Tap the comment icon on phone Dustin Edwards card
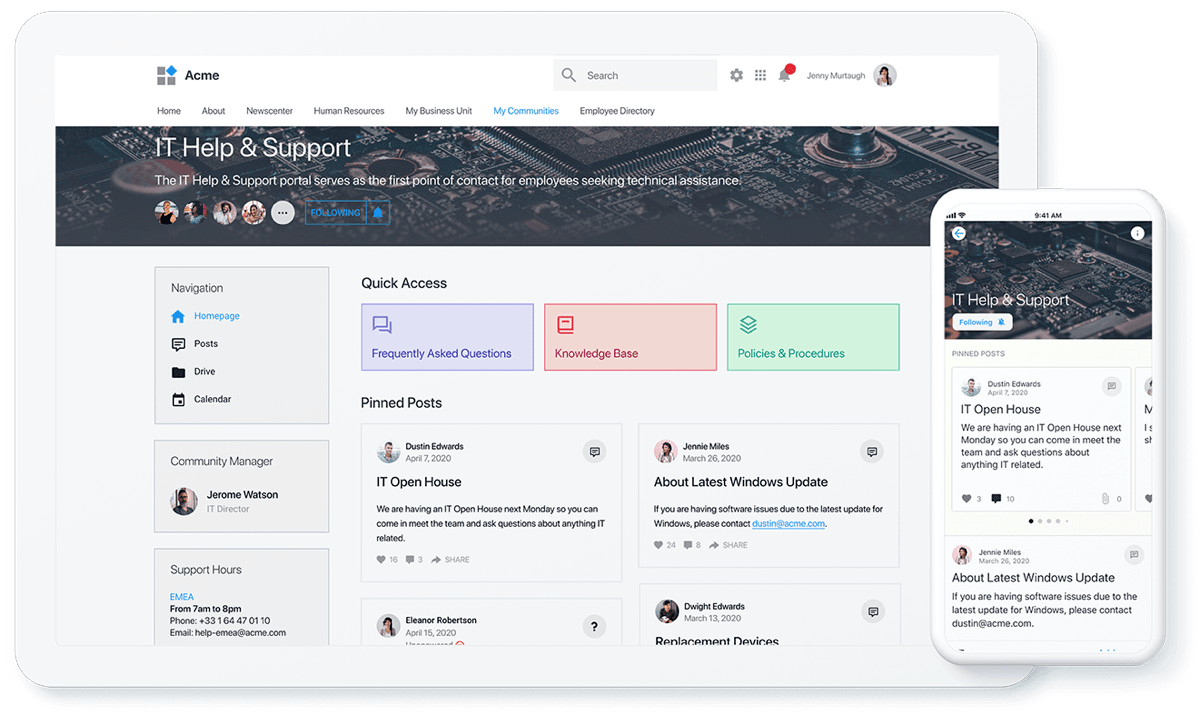Viewport: 1200px width, 715px height. click(x=1111, y=386)
